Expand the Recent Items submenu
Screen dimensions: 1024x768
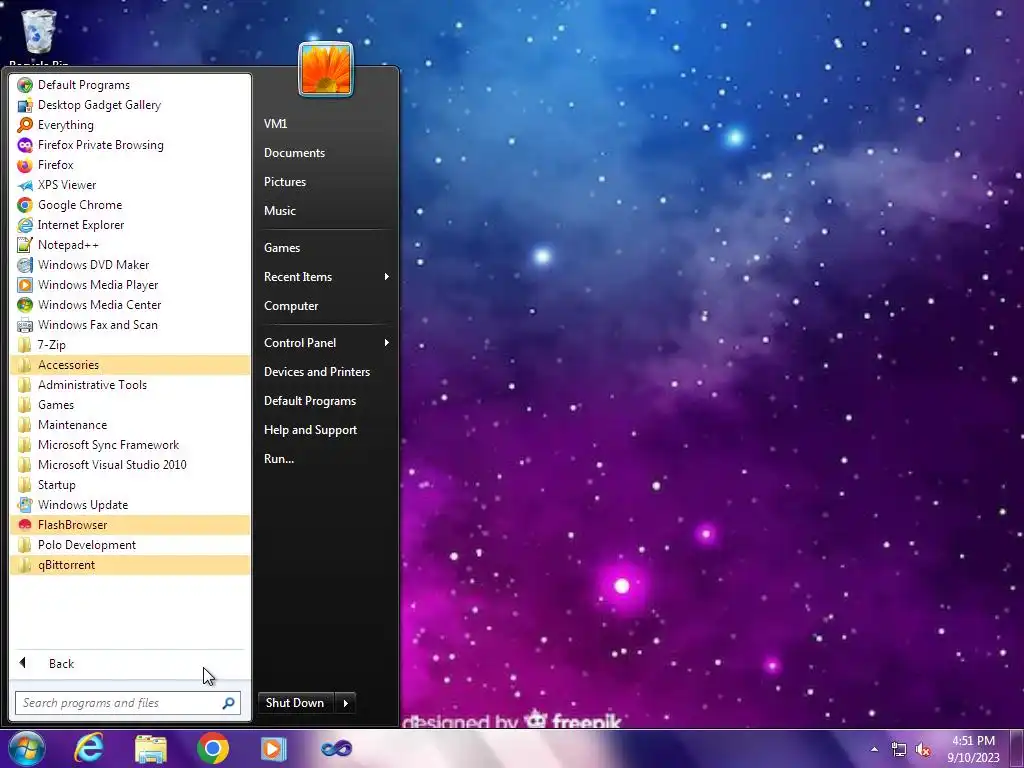click(327, 277)
